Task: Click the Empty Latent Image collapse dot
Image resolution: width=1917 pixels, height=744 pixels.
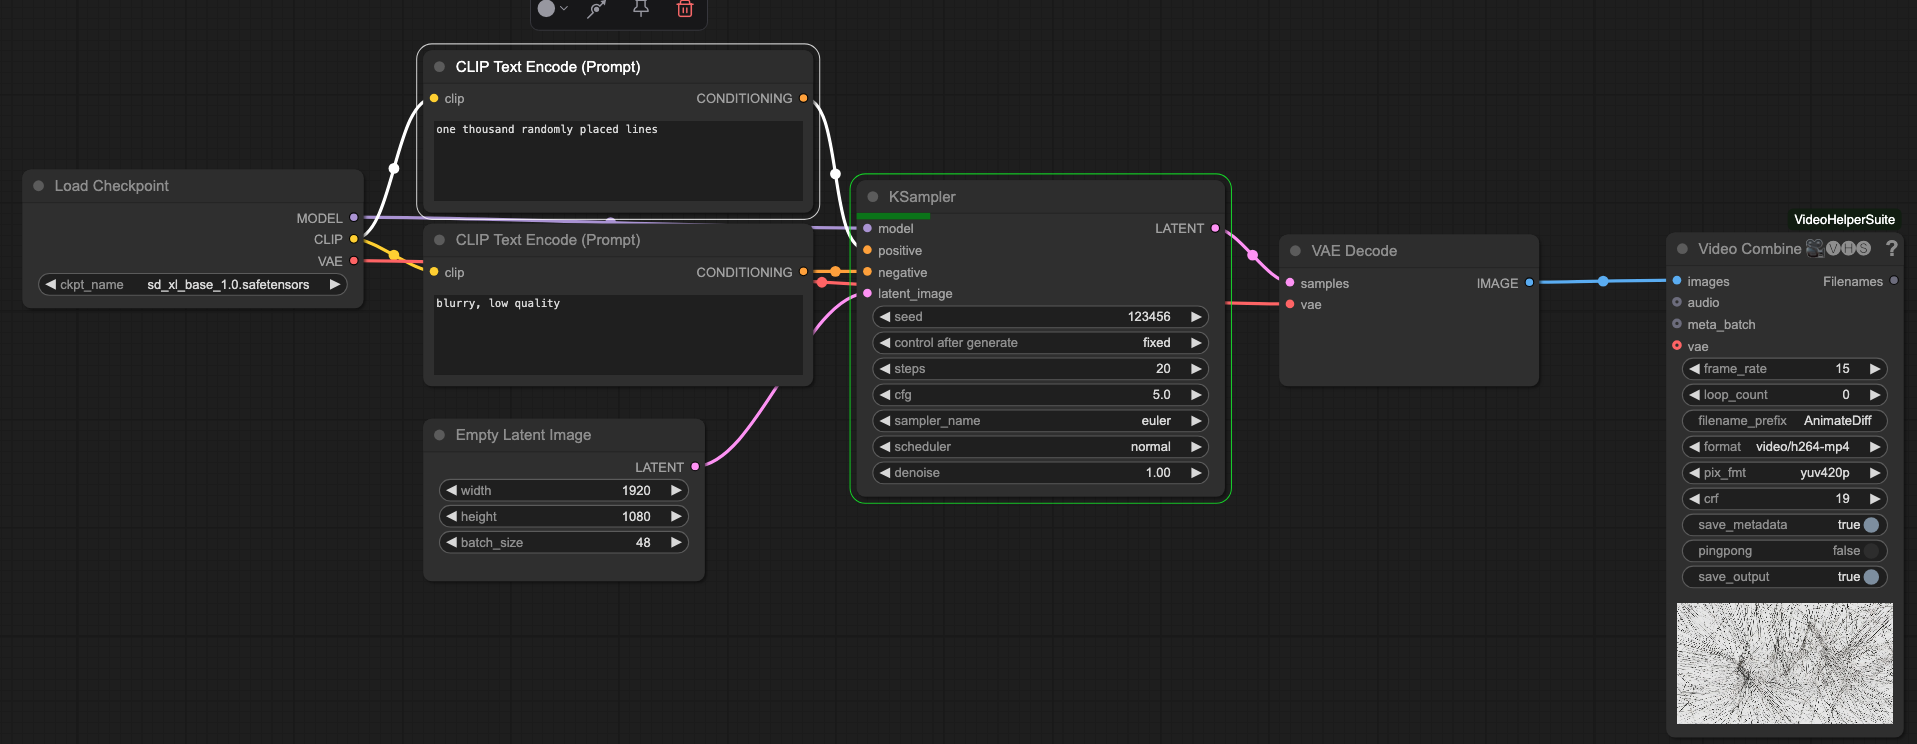Action: 440,435
